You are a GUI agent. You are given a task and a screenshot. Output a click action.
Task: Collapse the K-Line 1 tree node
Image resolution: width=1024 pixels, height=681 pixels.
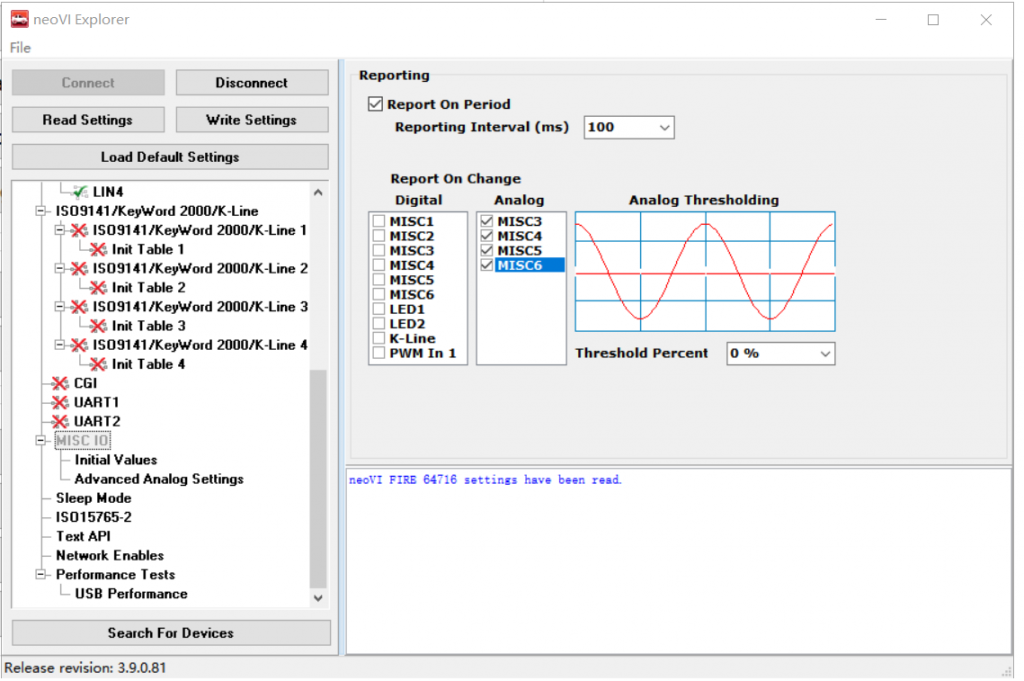pyautogui.click(x=59, y=230)
